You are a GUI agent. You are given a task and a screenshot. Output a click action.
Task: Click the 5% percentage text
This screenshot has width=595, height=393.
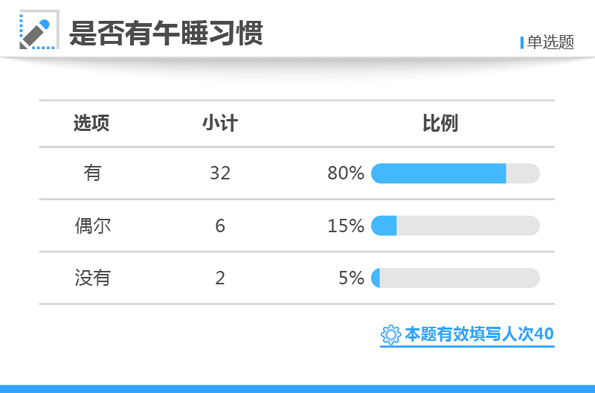pos(351,278)
